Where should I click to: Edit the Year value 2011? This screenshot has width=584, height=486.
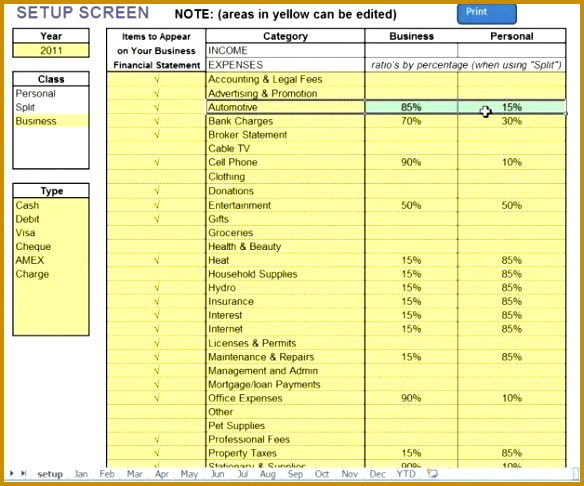click(x=51, y=50)
